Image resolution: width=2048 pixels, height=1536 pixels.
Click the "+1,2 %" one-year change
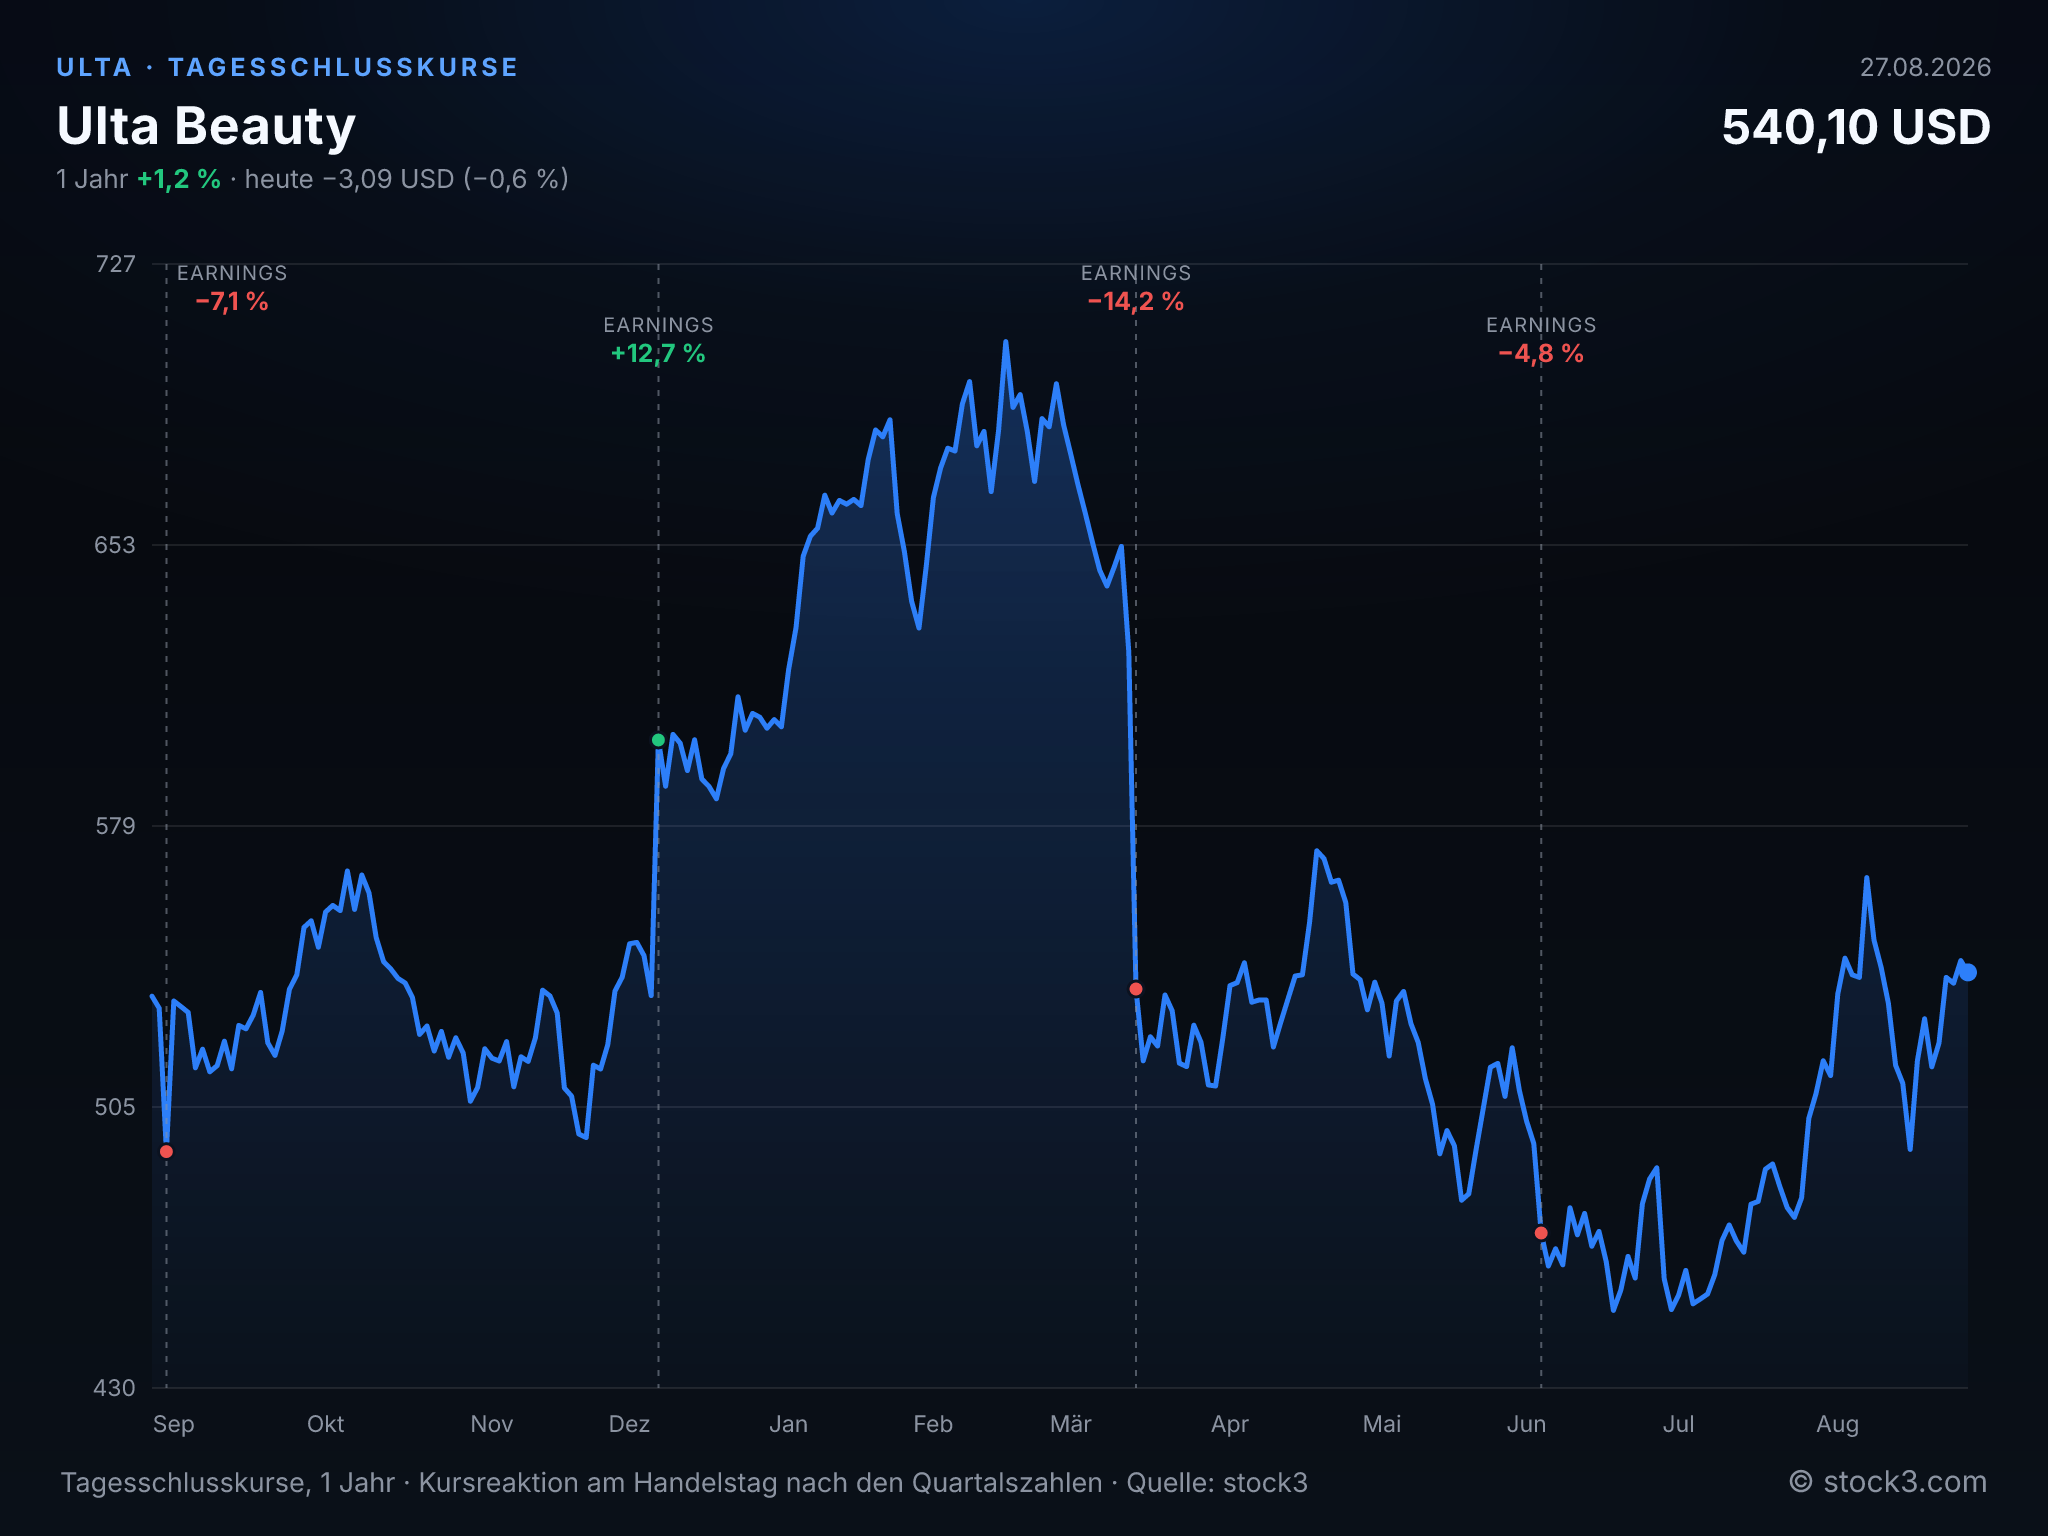(x=179, y=179)
